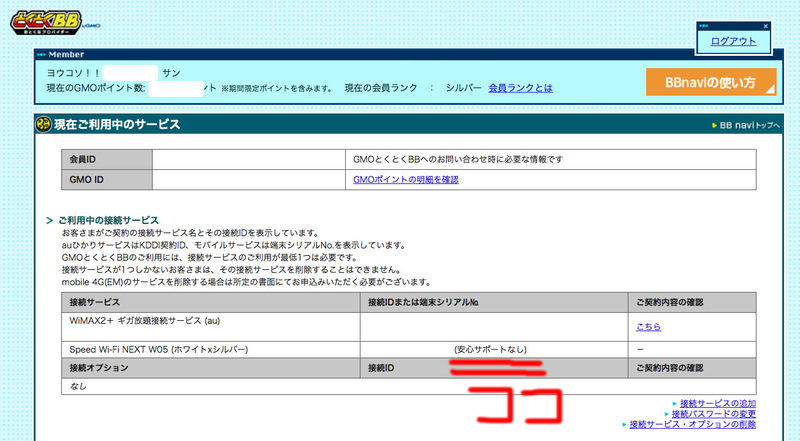Click arrow icon next to BB naviトップへ

tap(715, 125)
